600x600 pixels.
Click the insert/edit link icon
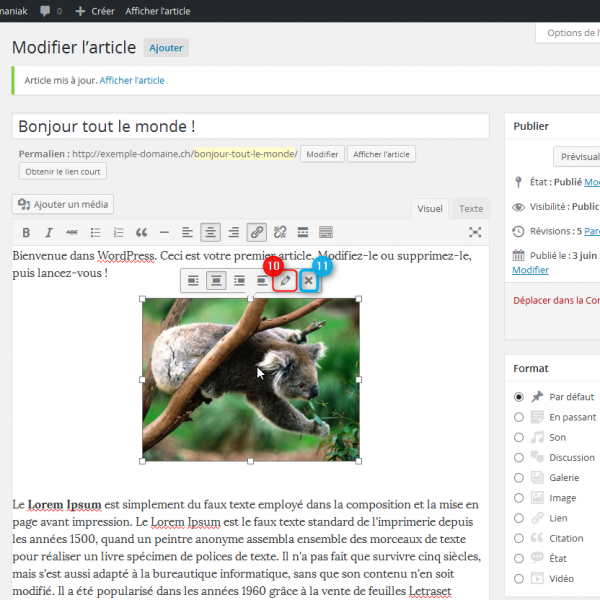pos(257,232)
